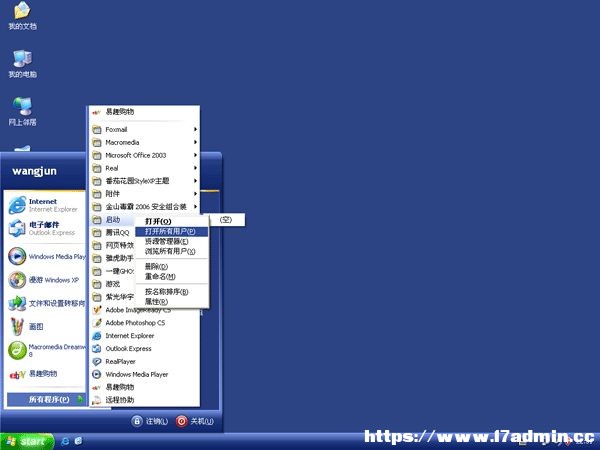Screen dimensions: 600x450
Task: Choose 按名称排序(B) in context menu
Action: [x=172, y=292]
